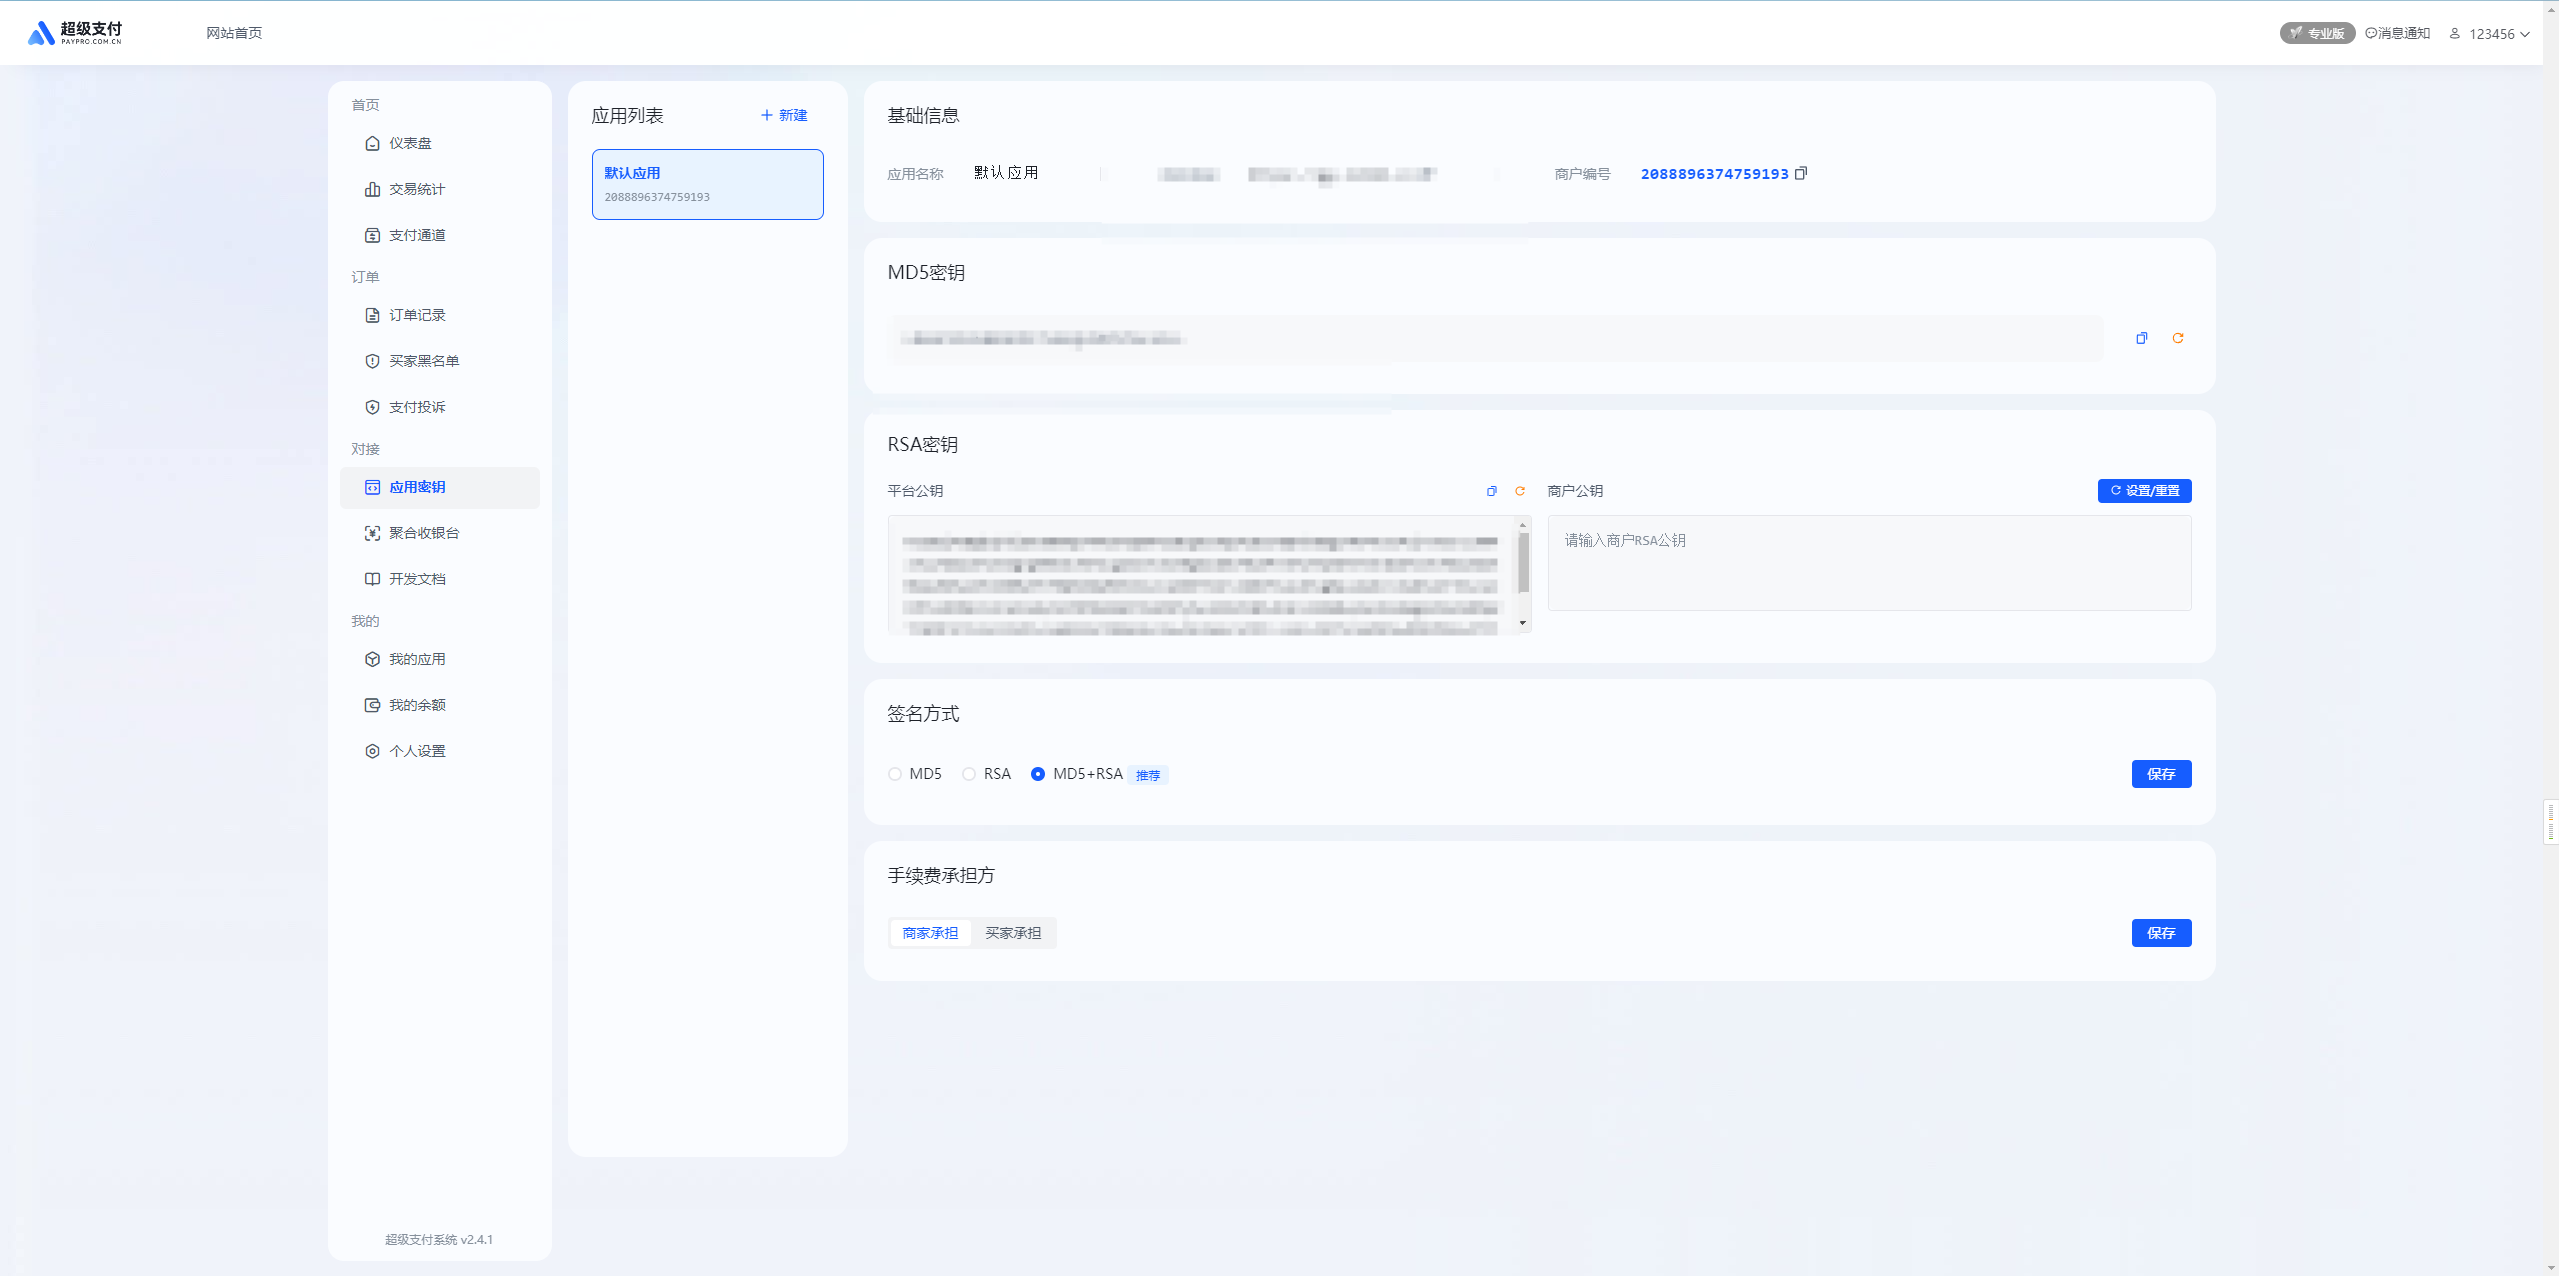The height and width of the screenshot is (1276, 2559).
Task: Copy the platform public key
Action: 1491,491
